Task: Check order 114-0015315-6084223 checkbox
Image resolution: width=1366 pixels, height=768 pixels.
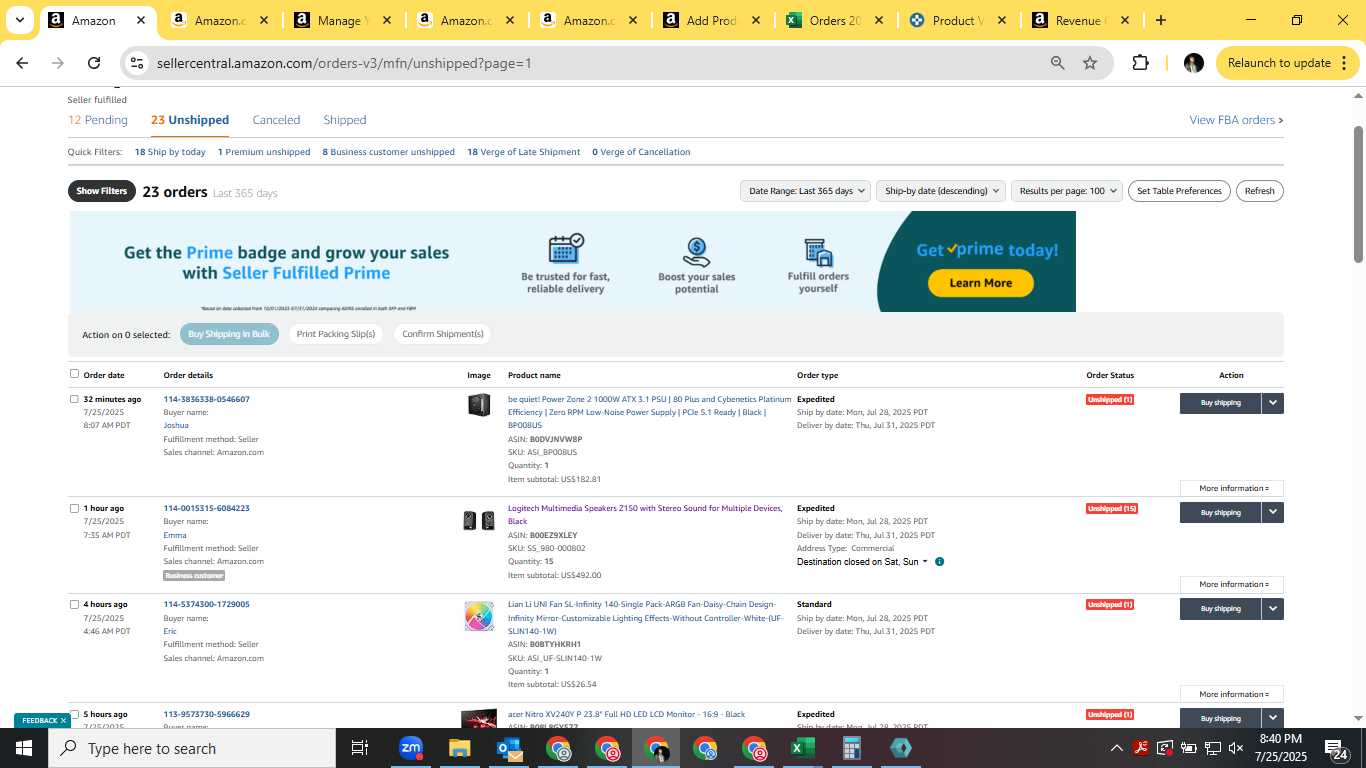Action: coord(74,508)
